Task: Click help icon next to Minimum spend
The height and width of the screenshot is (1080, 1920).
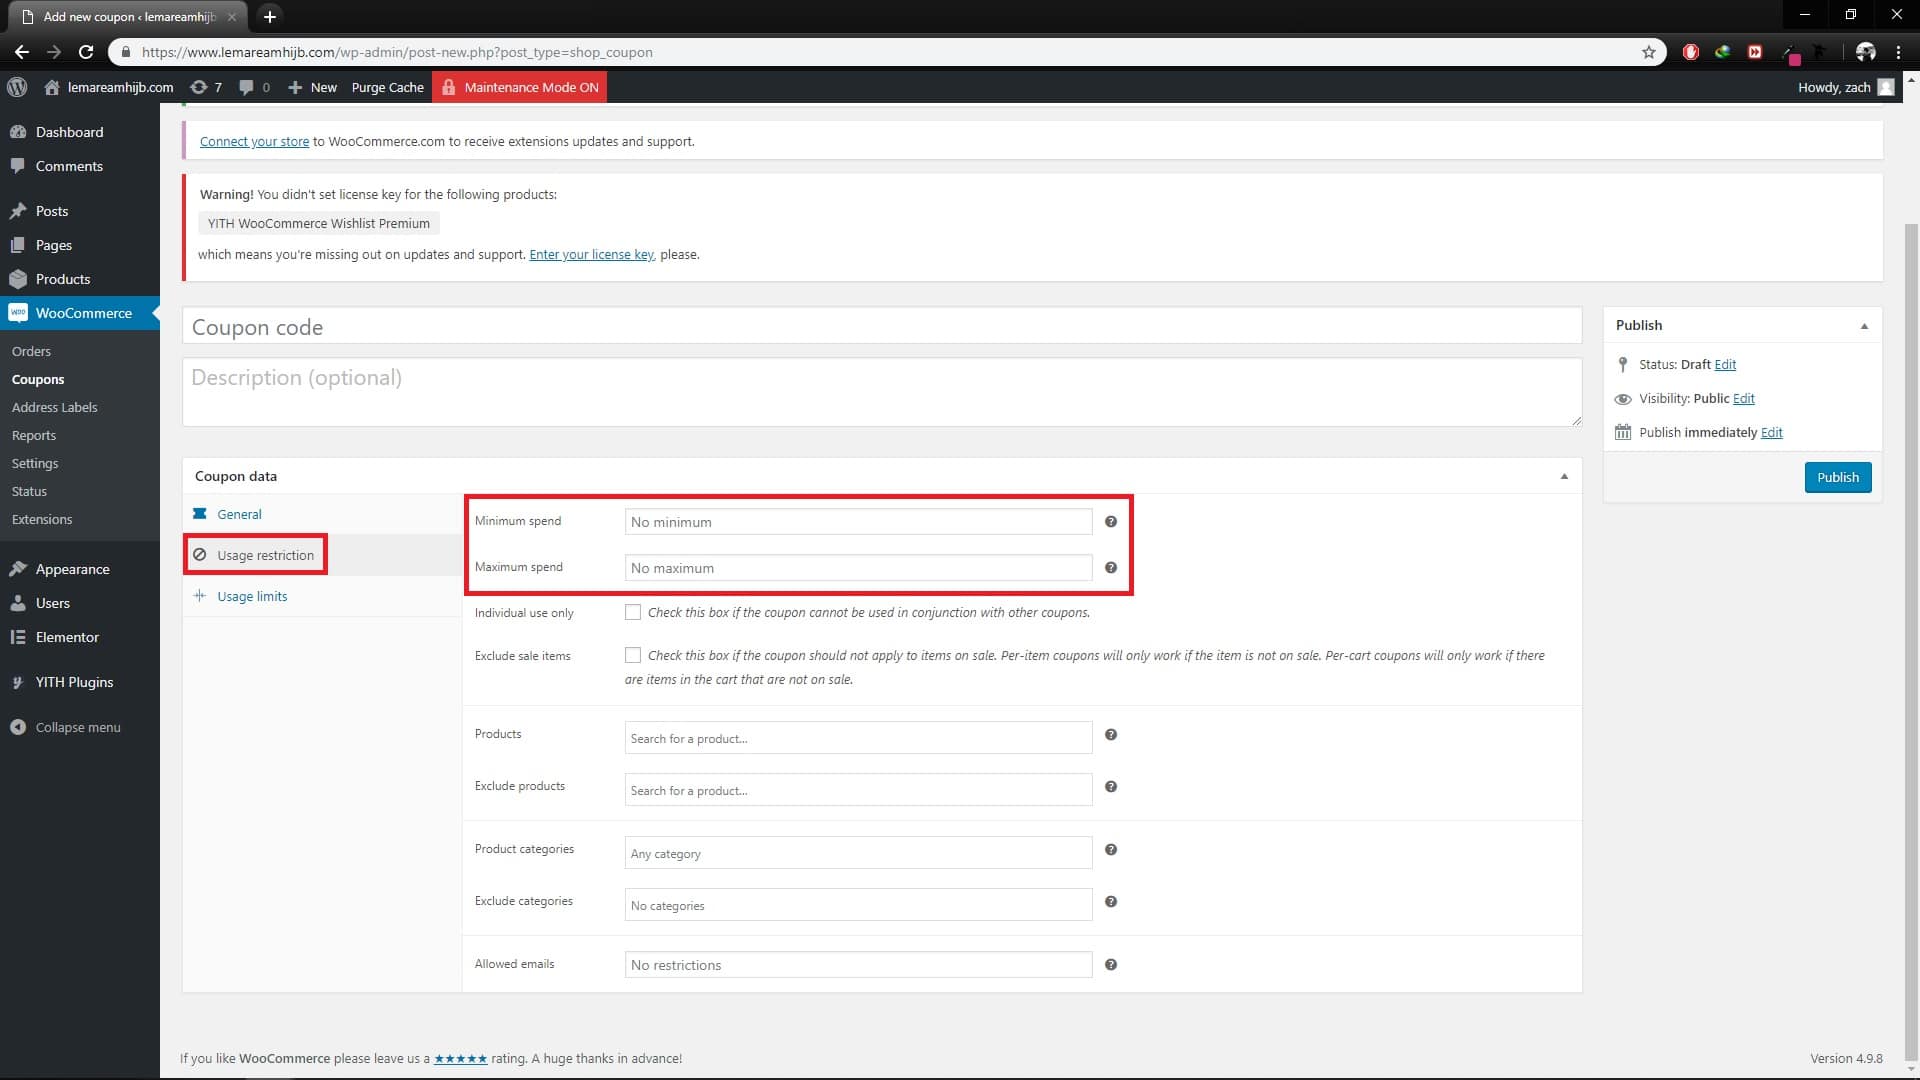Action: coord(1110,521)
